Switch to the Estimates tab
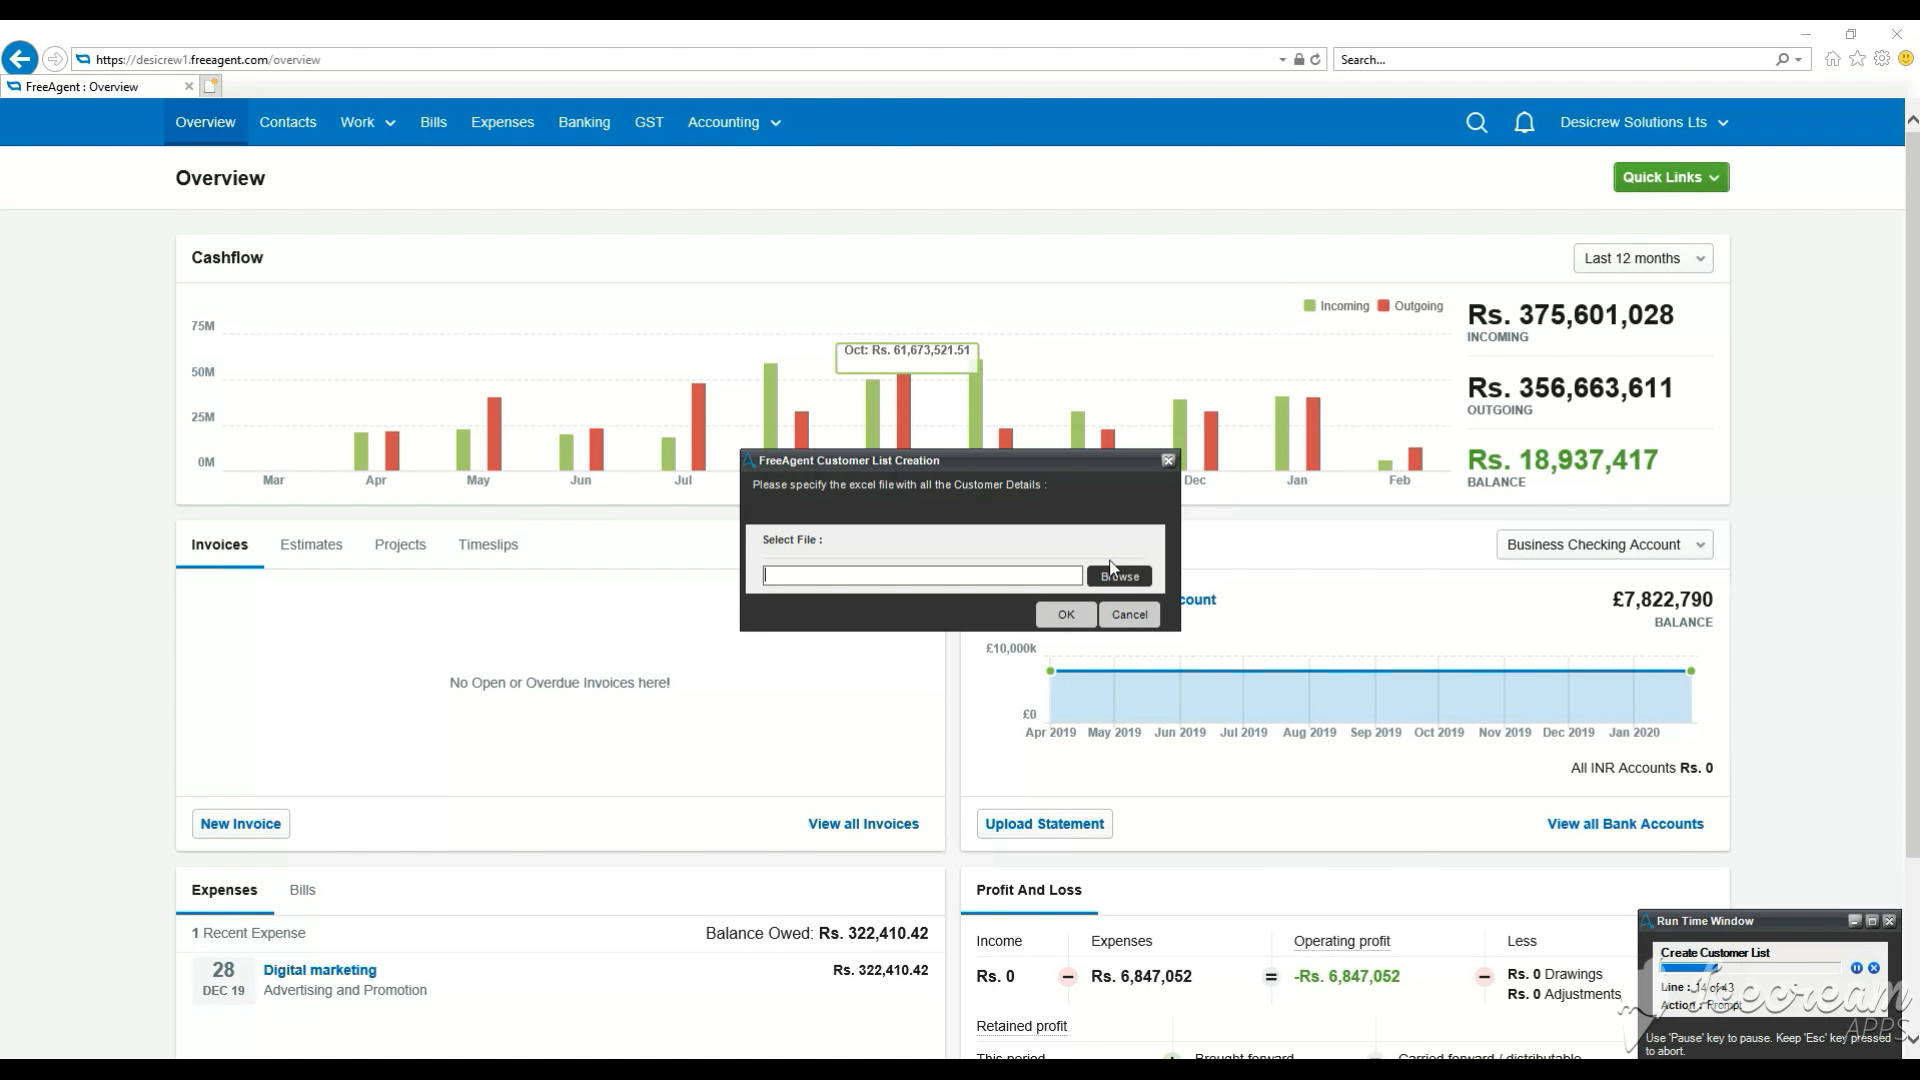 click(x=311, y=545)
